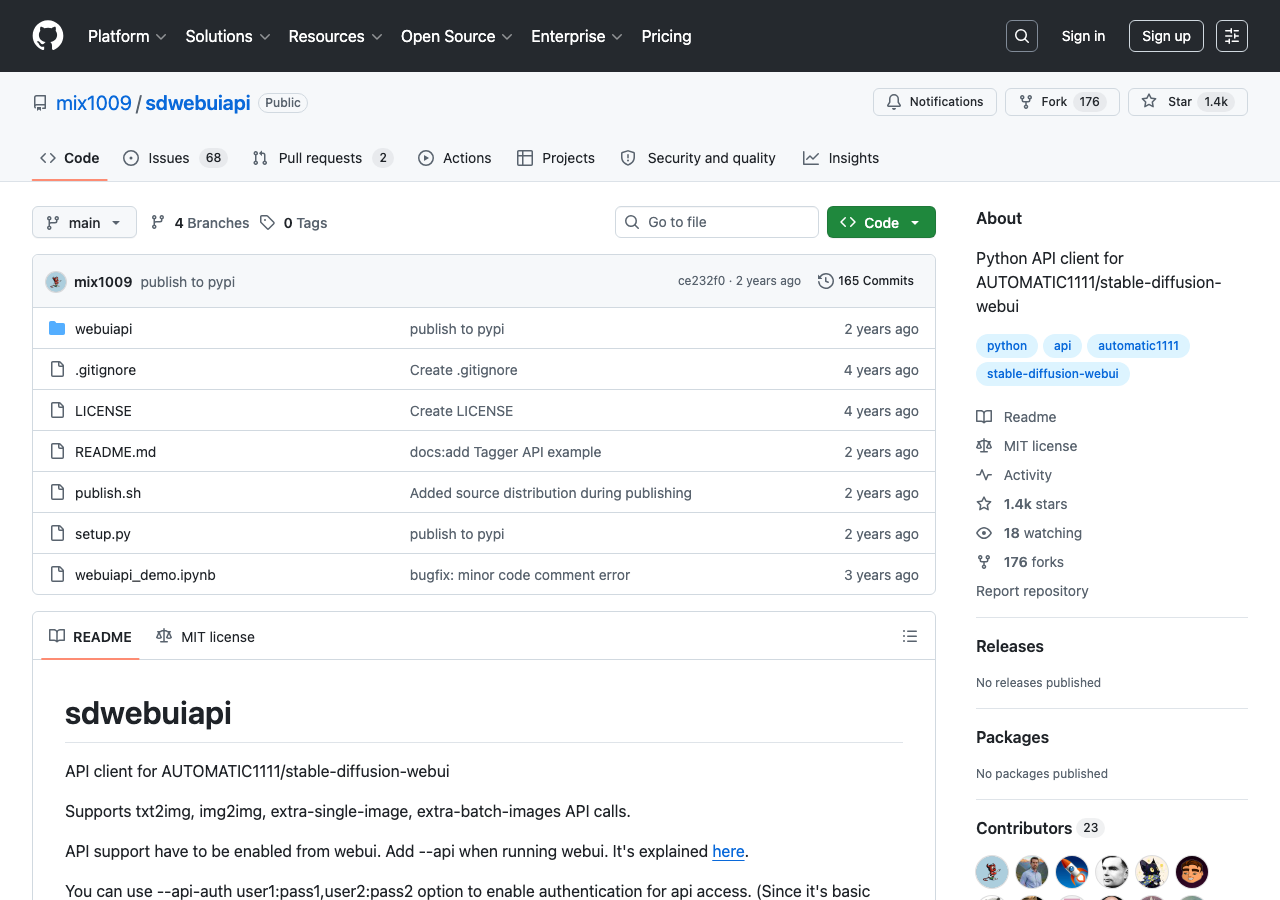Expand the Platform menu
Image resolution: width=1280 pixels, height=900 pixels.
coord(127,36)
